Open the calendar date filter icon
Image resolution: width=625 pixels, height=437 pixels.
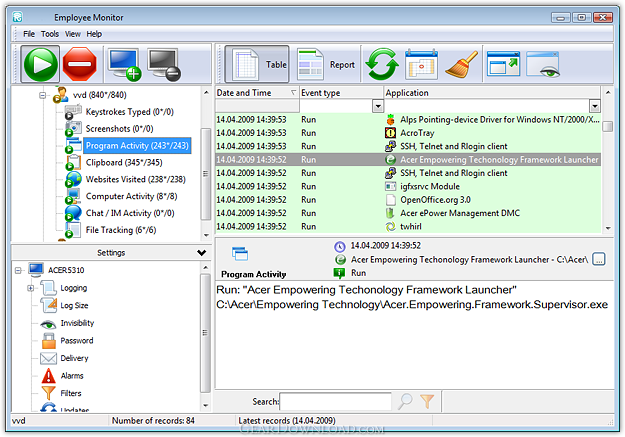click(x=421, y=64)
